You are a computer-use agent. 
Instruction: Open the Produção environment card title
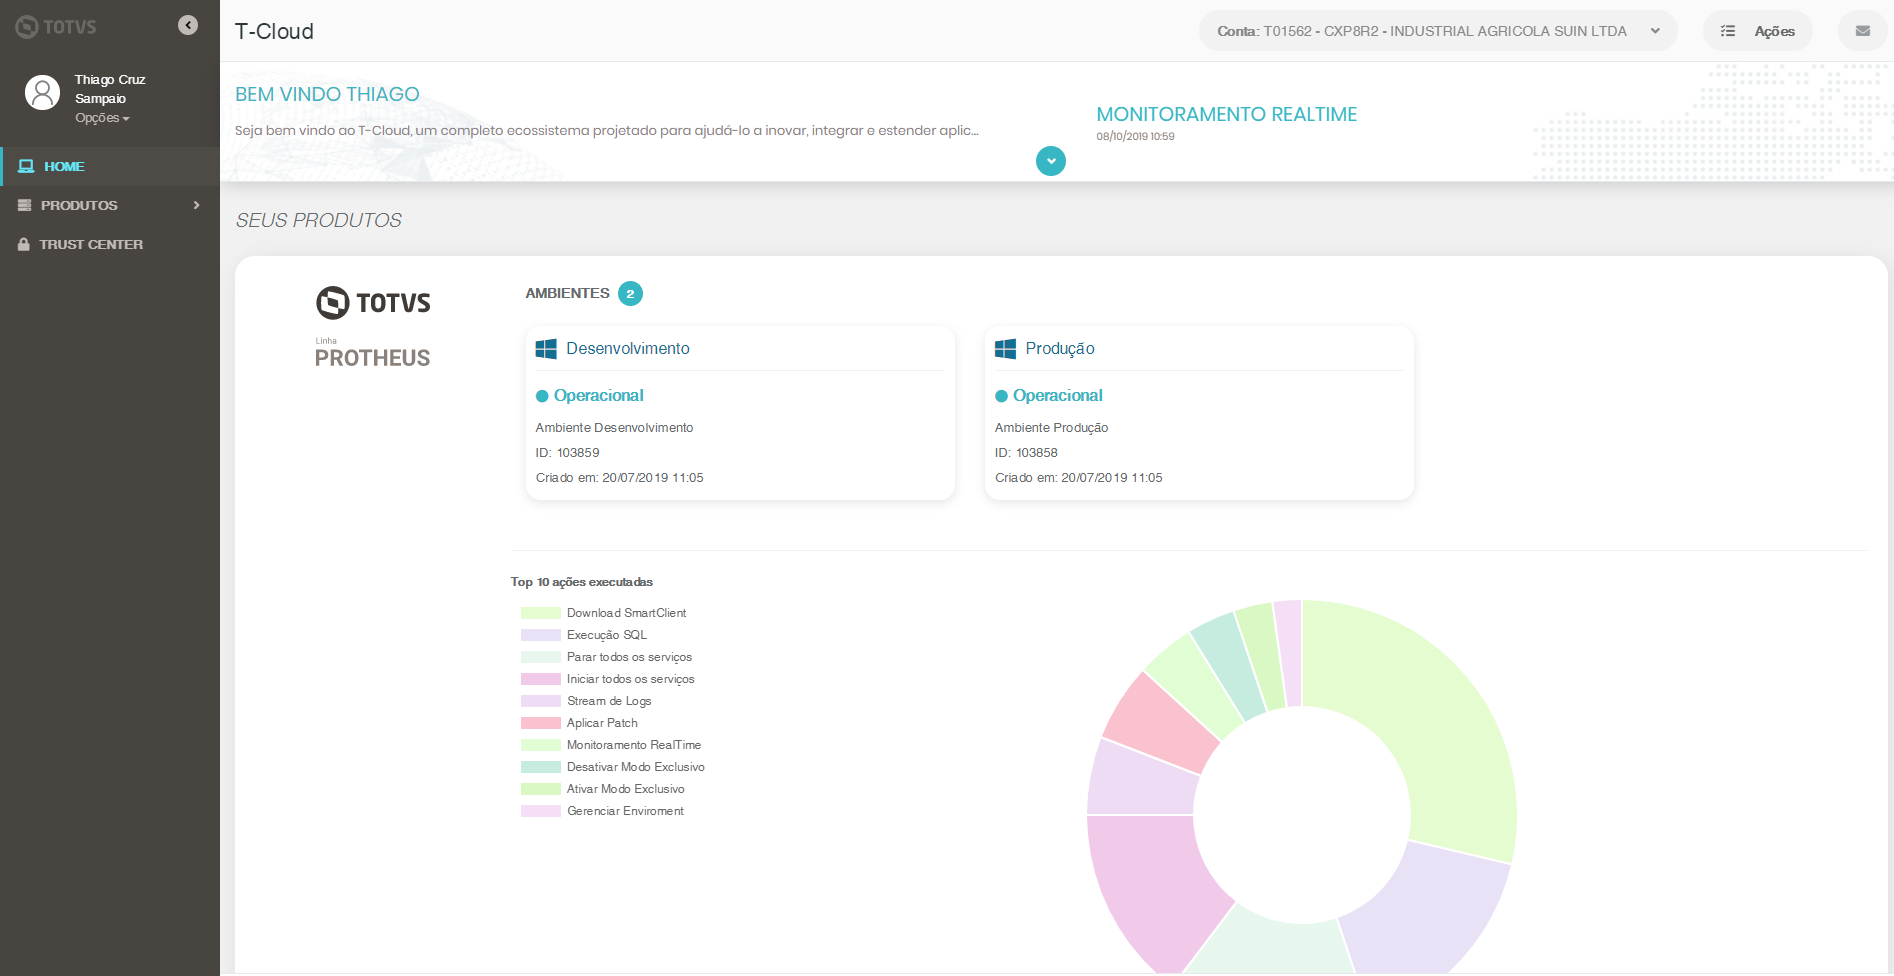point(1060,348)
